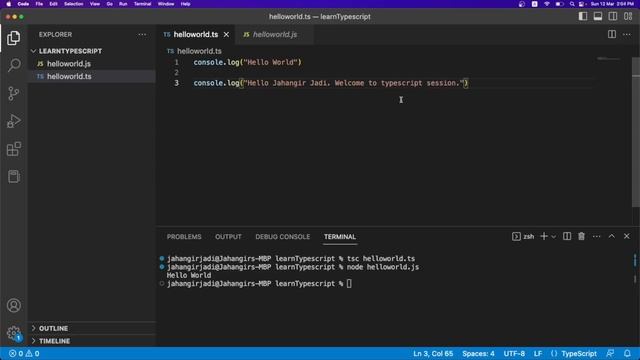Open the terminal launch profile dropdown
This screenshot has height=360, width=640.
(553, 236)
